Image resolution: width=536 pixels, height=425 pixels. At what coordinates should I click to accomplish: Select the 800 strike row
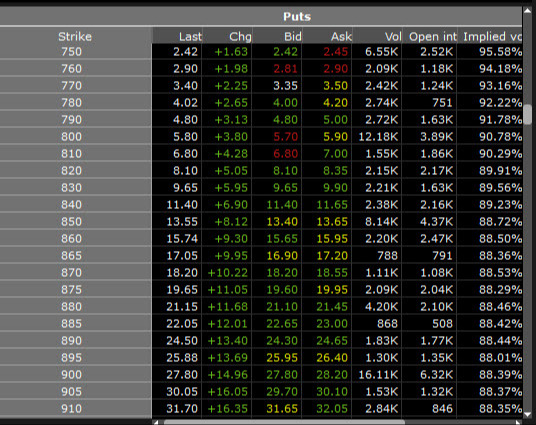coord(261,137)
